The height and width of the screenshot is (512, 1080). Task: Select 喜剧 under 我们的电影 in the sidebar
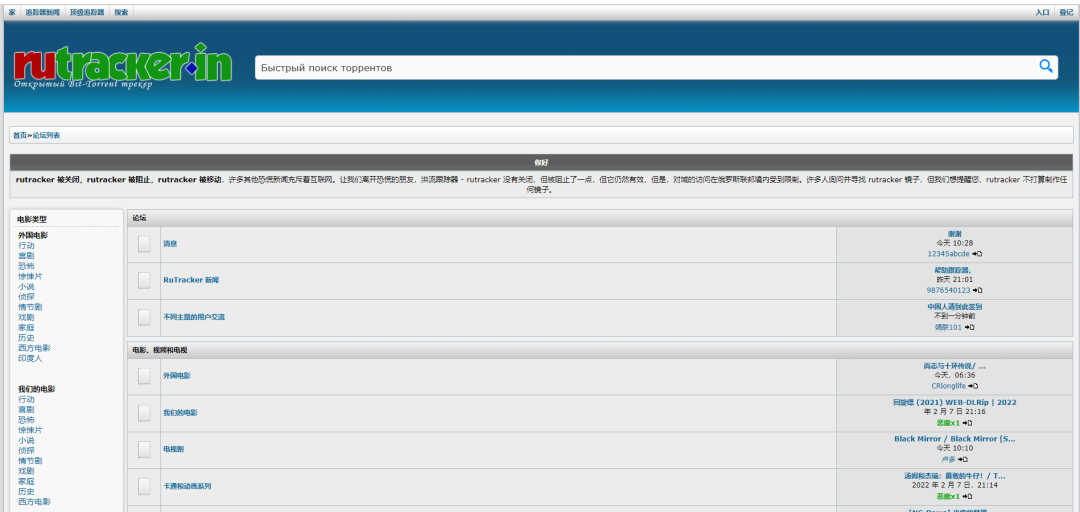click(26, 409)
